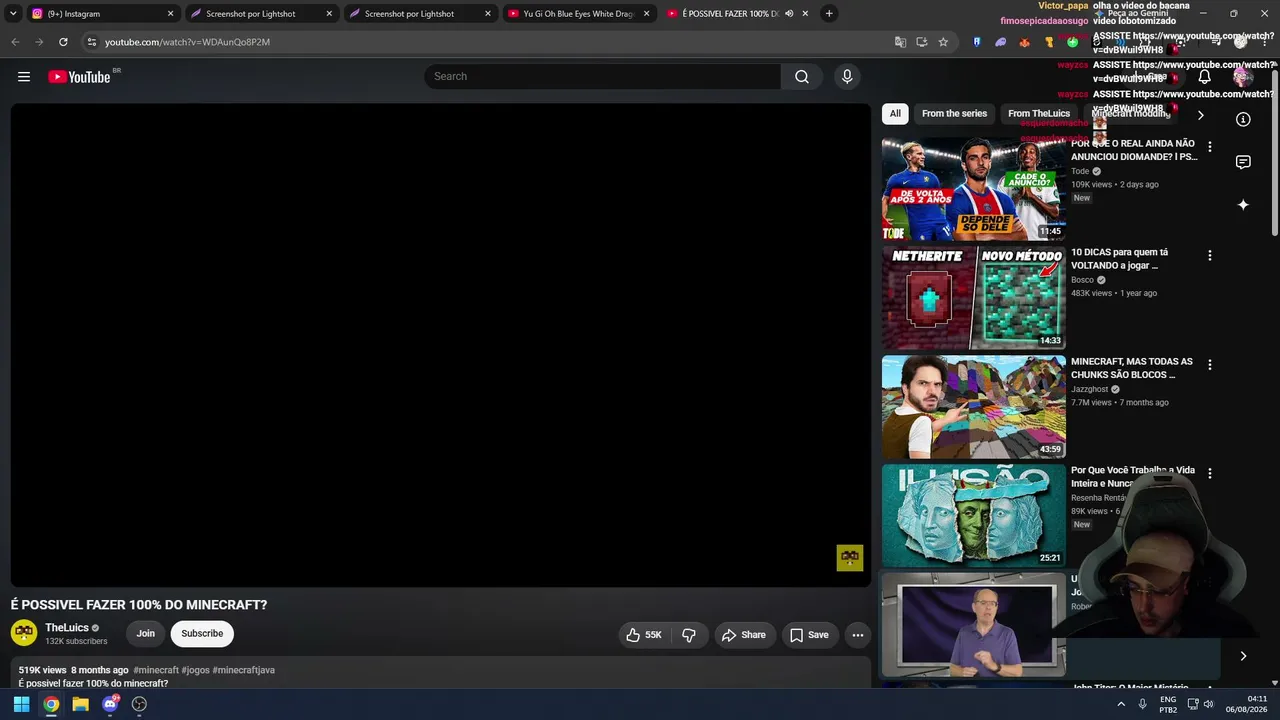Viewport: 1280px width, 720px height.
Task: Select the All filter chip
Action: coord(895,114)
